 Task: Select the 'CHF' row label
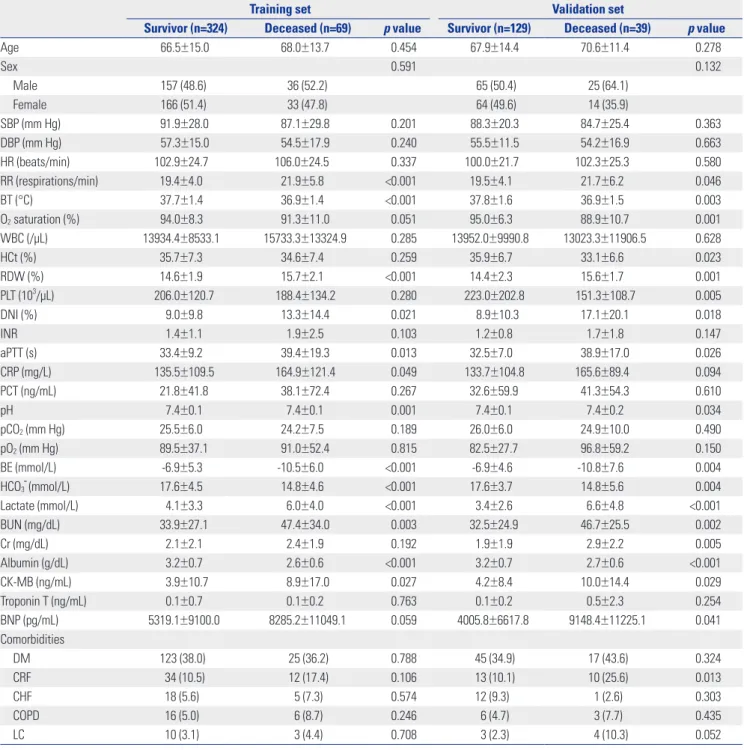pos(22,698)
